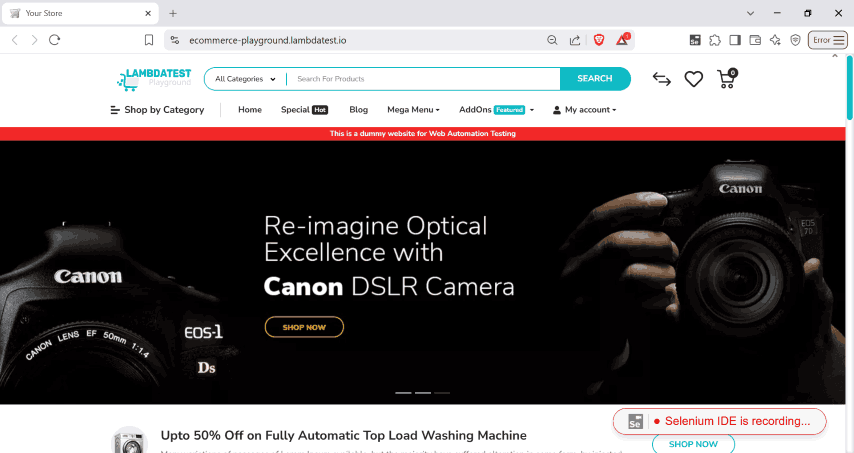Share this page icon
The width and height of the screenshot is (854, 453).
575,40
